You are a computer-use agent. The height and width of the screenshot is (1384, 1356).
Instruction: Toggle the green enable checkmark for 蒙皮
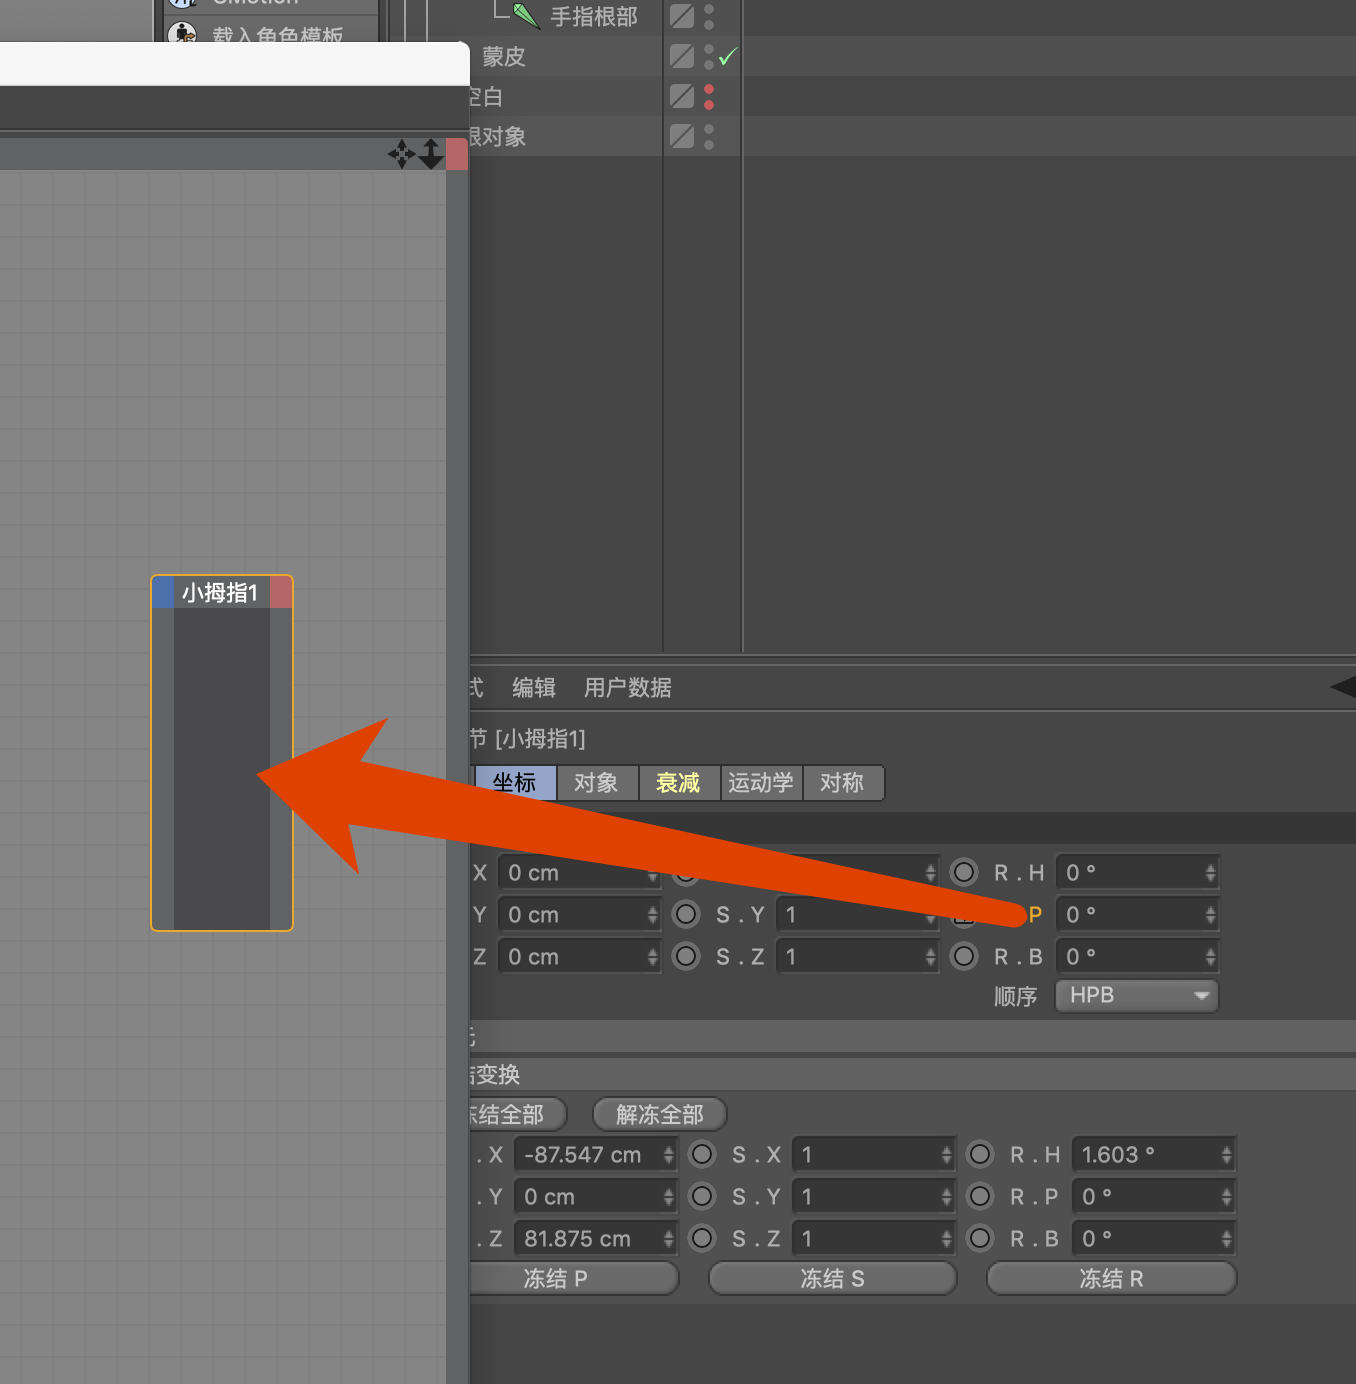click(x=727, y=57)
